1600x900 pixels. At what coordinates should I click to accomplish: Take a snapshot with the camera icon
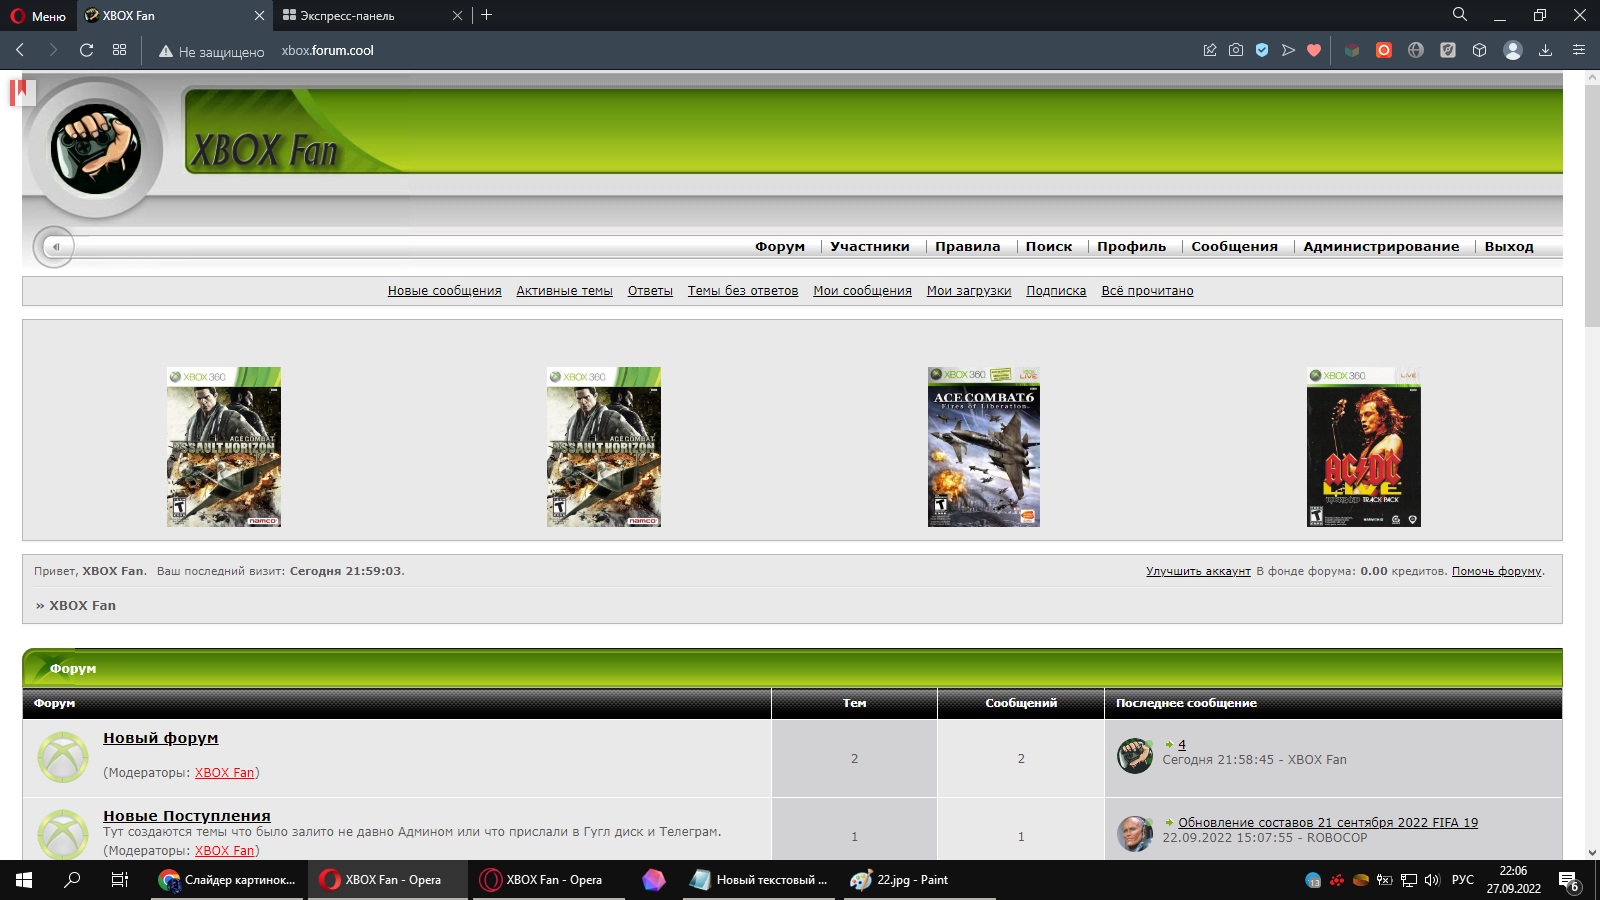1236,50
